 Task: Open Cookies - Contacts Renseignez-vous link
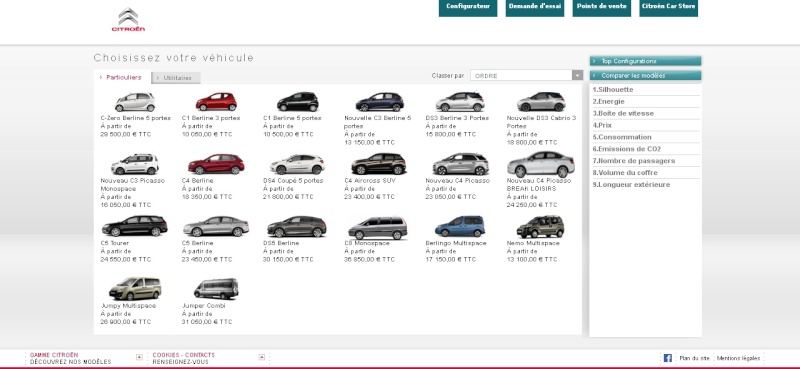click(x=184, y=358)
